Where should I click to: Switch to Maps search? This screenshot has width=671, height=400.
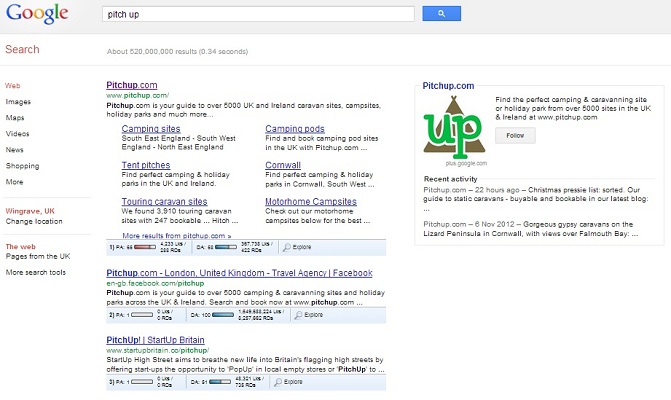pos(15,118)
